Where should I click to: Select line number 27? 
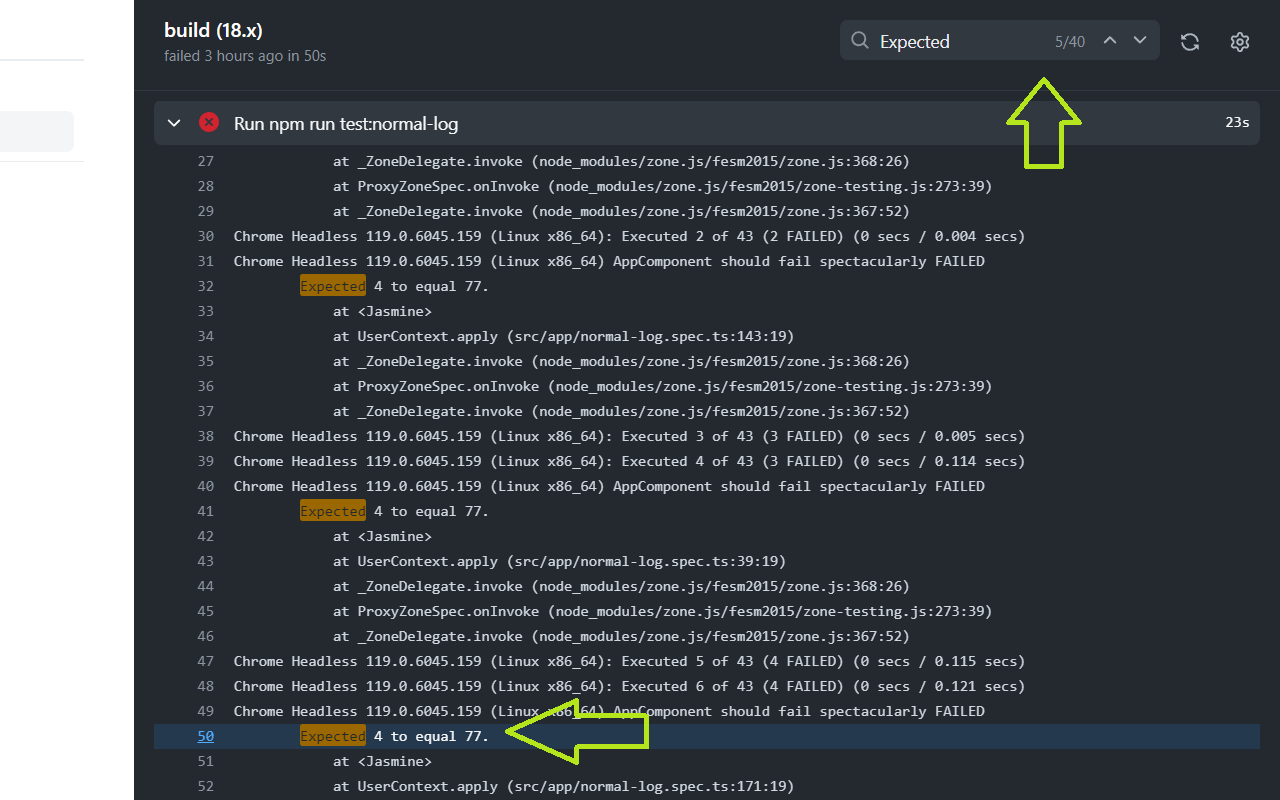click(205, 161)
